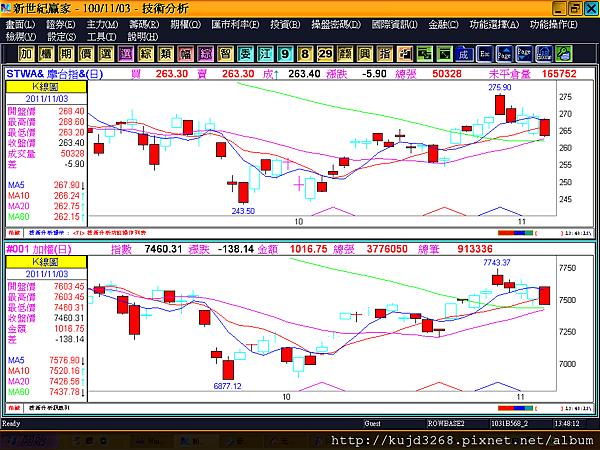Open the 投資(B) menu
Image resolution: width=600 pixels, height=450 pixels.
285,24
